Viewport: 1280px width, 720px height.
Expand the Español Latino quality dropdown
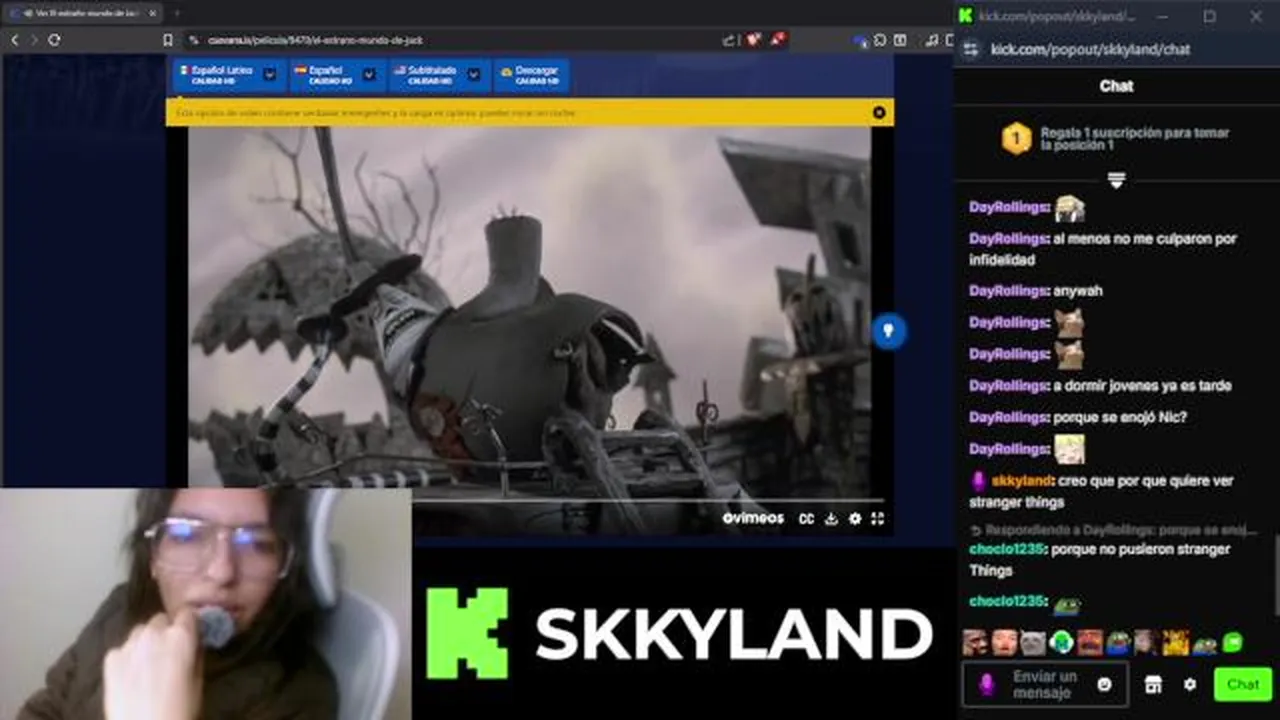270,75
